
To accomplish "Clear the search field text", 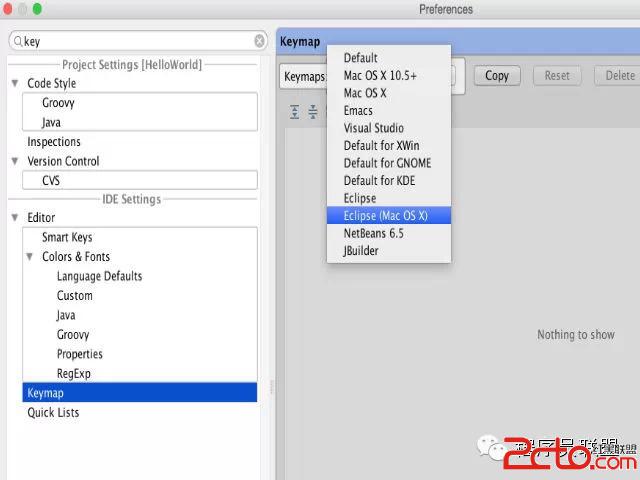I will click(x=259, y=41).
